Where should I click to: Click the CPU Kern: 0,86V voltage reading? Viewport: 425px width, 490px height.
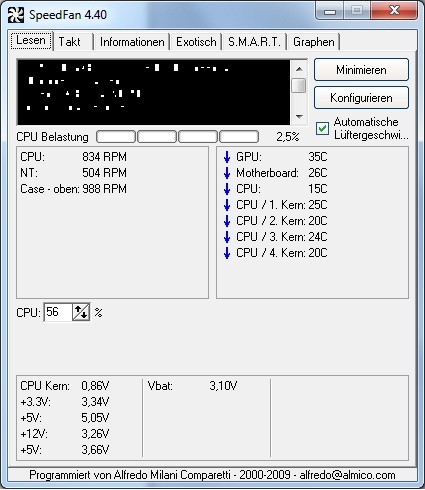coord(65,386)
